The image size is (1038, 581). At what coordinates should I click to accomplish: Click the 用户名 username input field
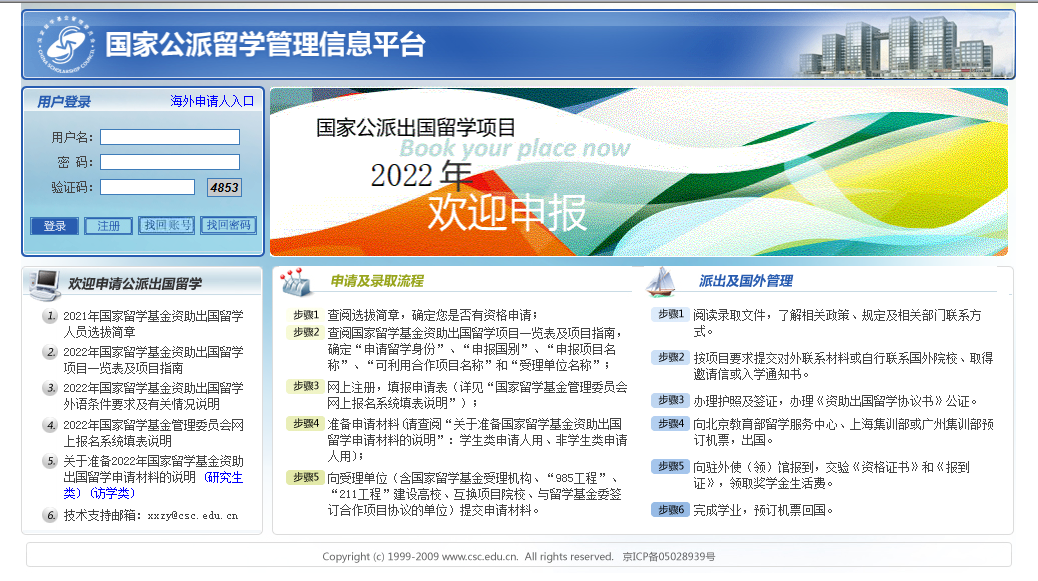click(170, 137)
